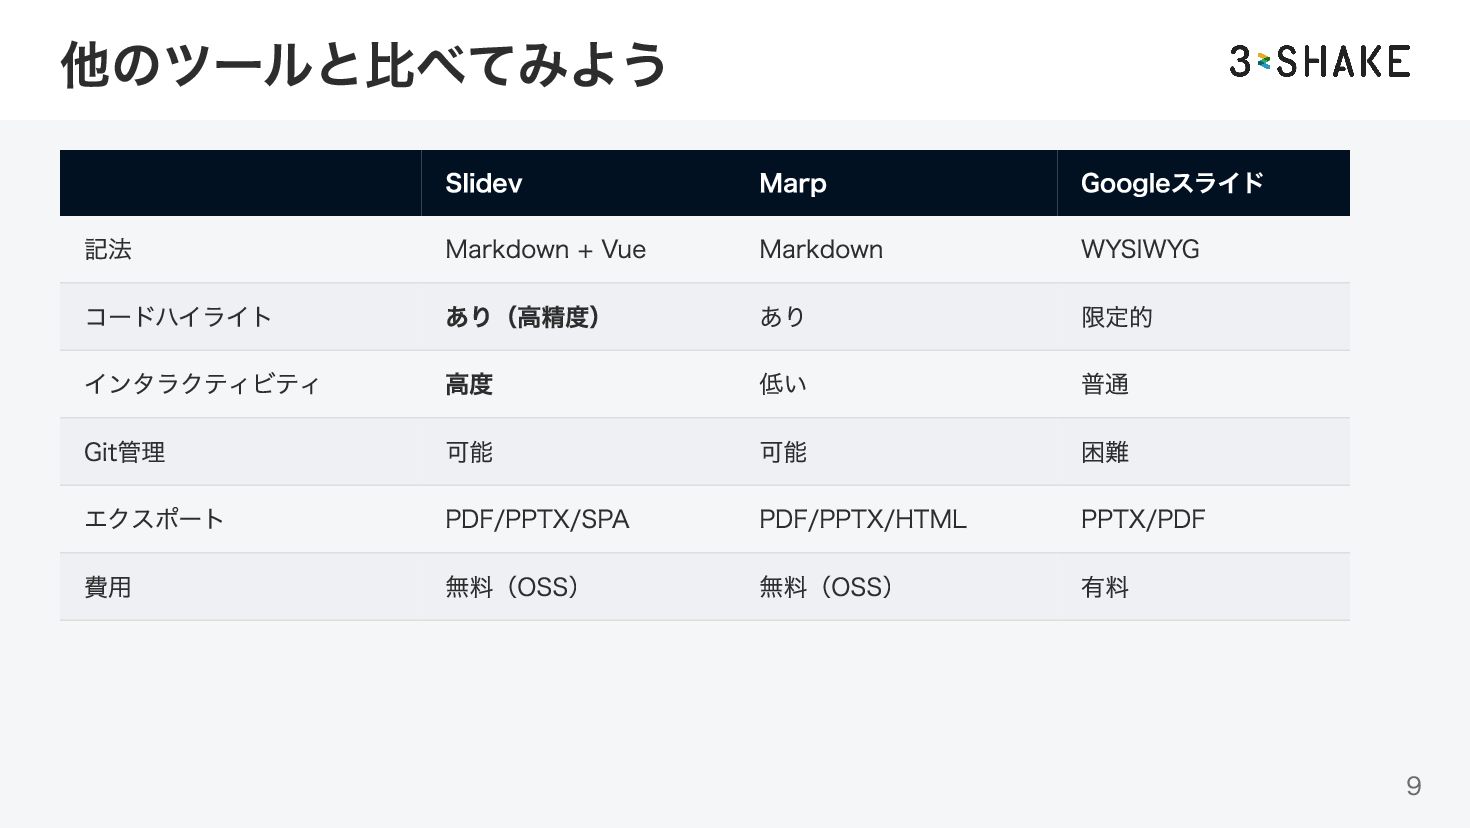Click the 困難 cell
Screen dimensions: 1470x828
point(1105,452)
